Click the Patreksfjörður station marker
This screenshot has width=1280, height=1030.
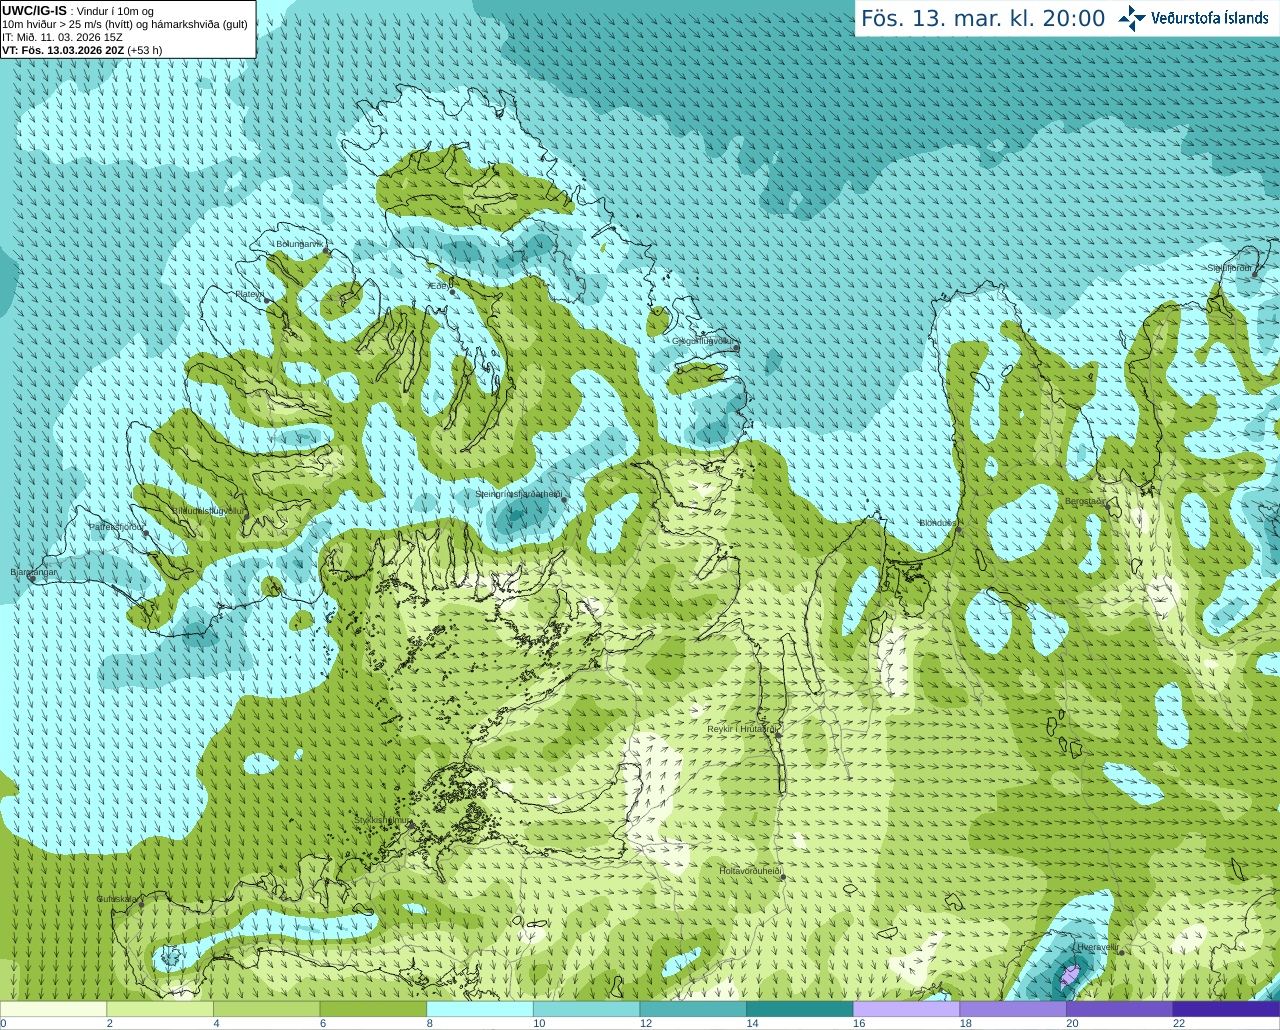(146, 533)
